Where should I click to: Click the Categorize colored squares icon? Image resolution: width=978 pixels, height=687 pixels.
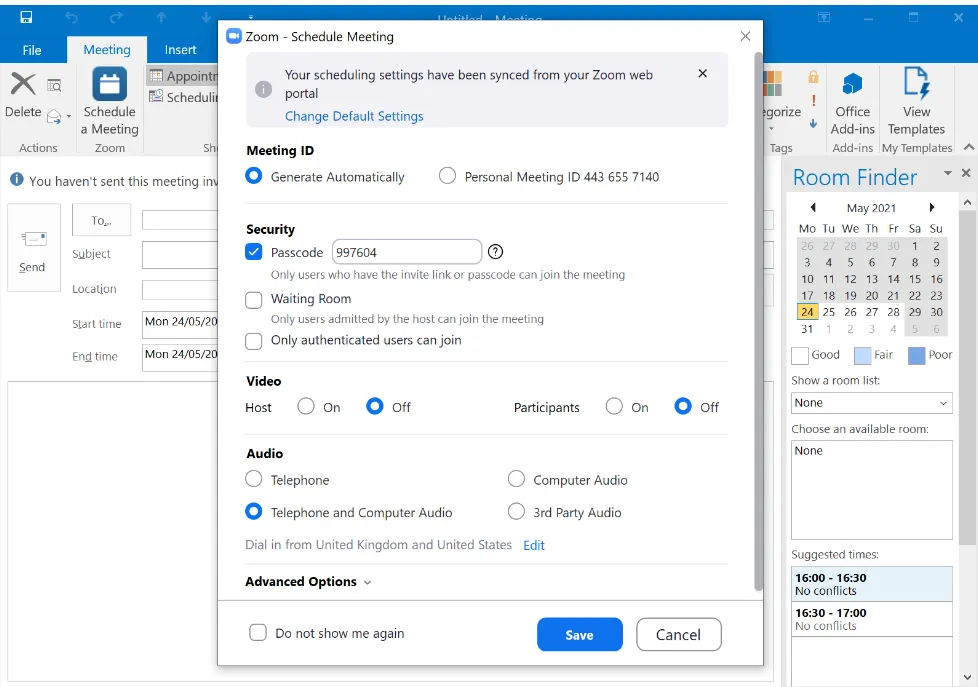click(772, 84)
